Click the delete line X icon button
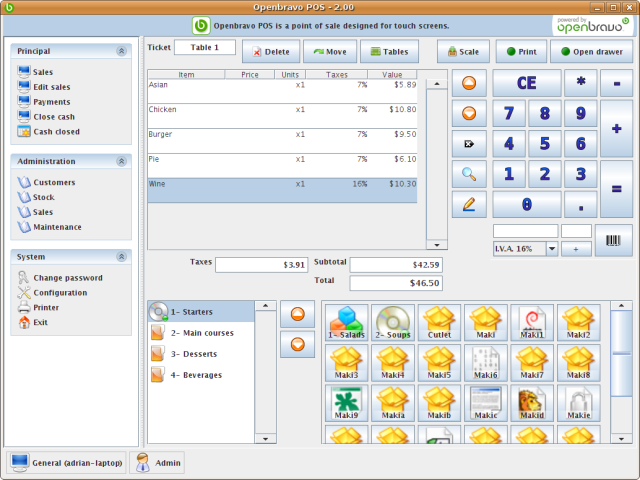 (469, 144)
